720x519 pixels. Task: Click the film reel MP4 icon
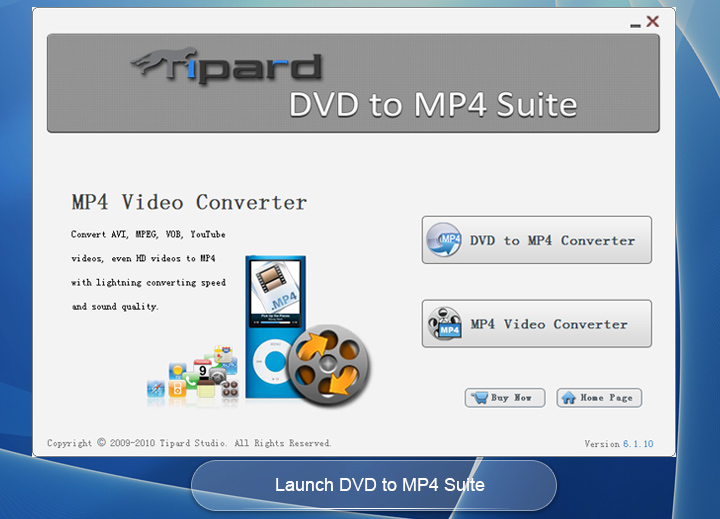[x=444, y=324]
